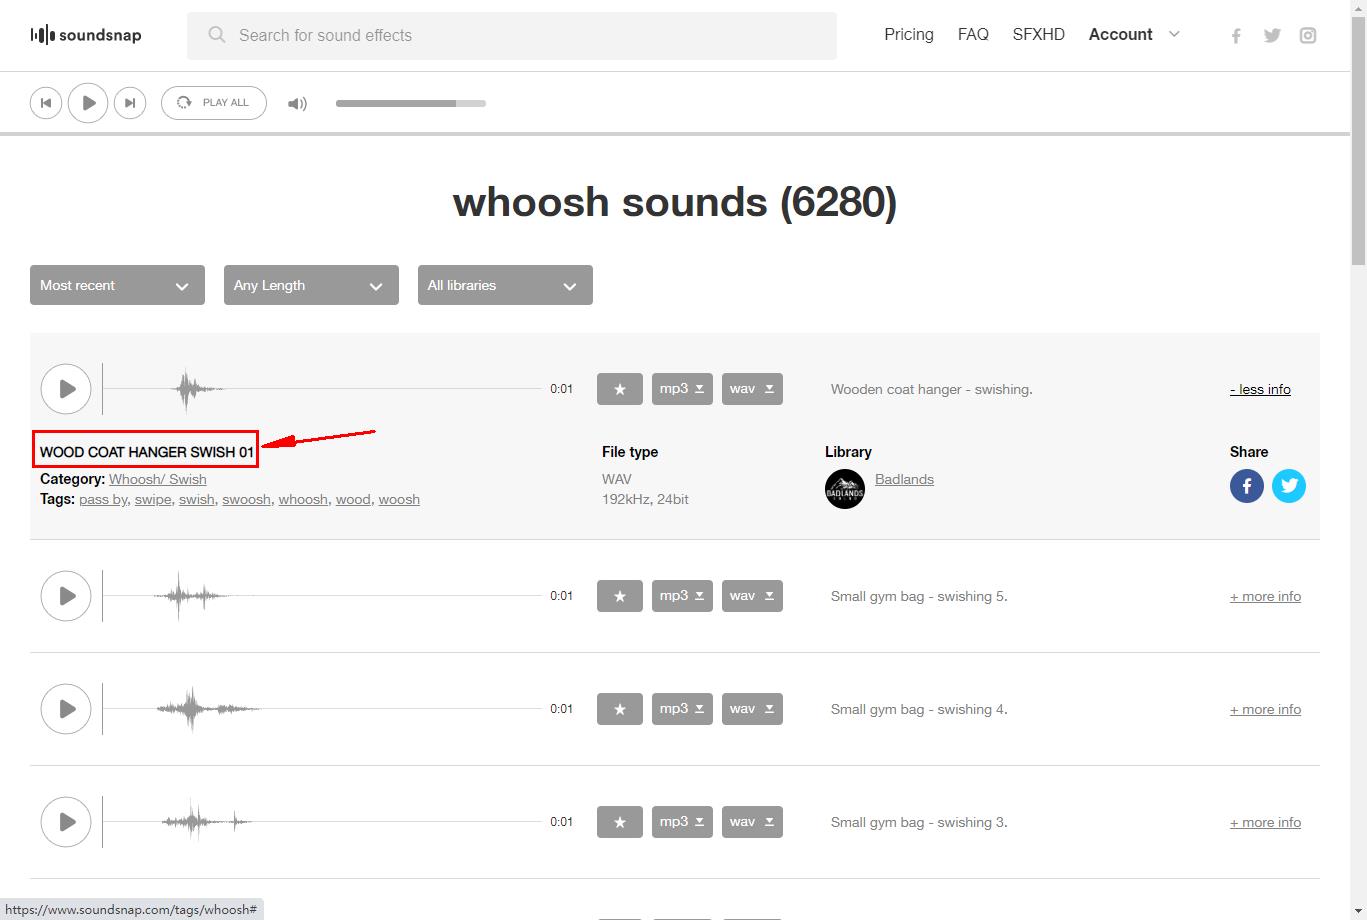The height and width of the screenshot is (920, 1367).
Task: Skip to the next track
Action: pyautogui.click(x=130, y=103)
